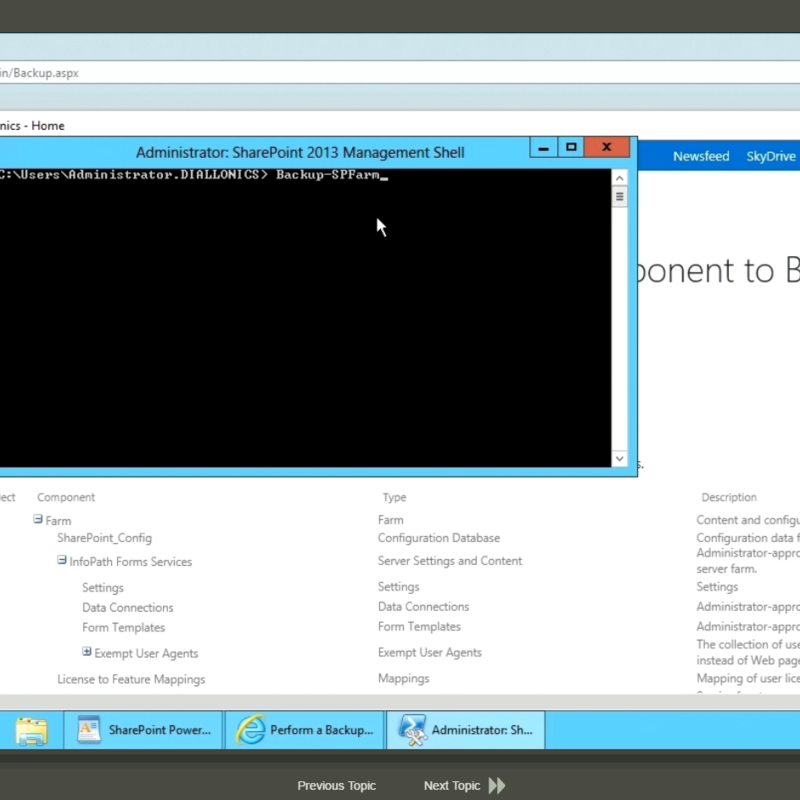
Task: Maximize the SharePoint Management Shell window
Action: tap(571, 147)
